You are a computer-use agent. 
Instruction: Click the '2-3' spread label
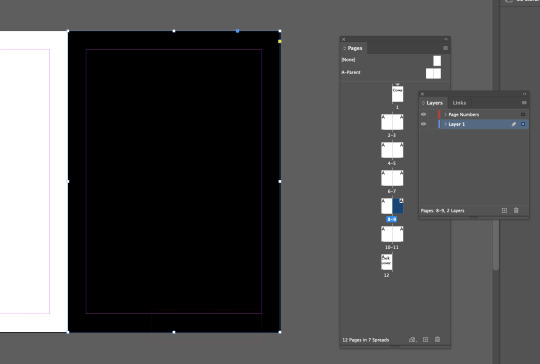[x=392, y=135]
